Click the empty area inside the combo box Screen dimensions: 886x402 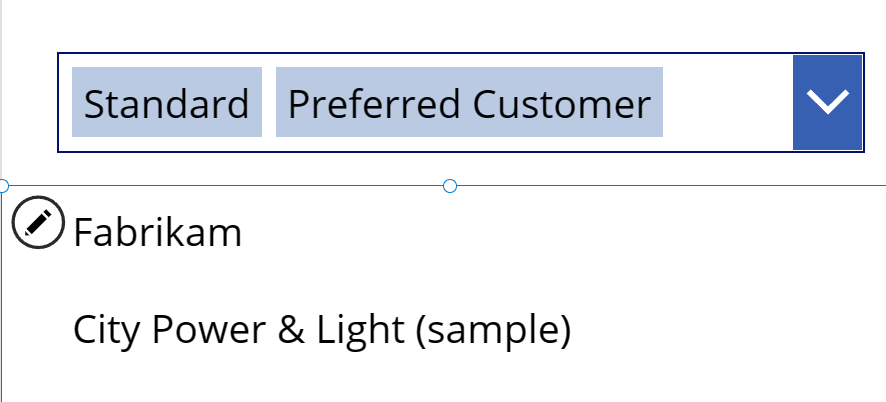[728, 102]
